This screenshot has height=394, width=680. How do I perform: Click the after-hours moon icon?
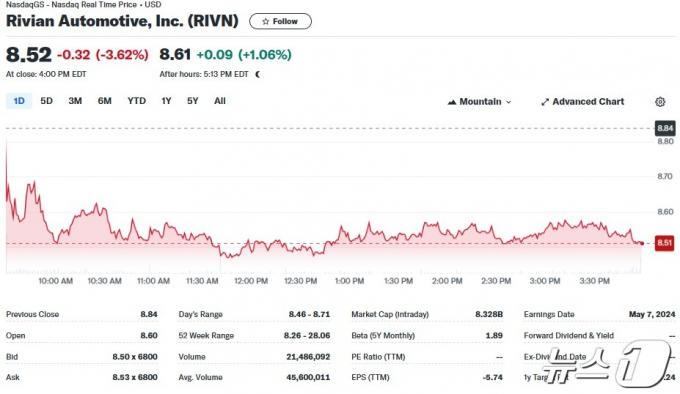click(x=258, y=75)
